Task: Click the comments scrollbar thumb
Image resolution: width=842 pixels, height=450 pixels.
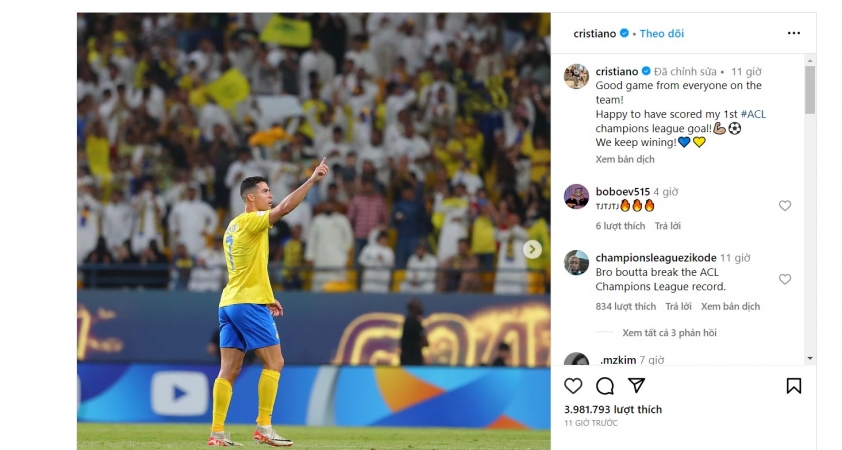Action: point(810,90)
